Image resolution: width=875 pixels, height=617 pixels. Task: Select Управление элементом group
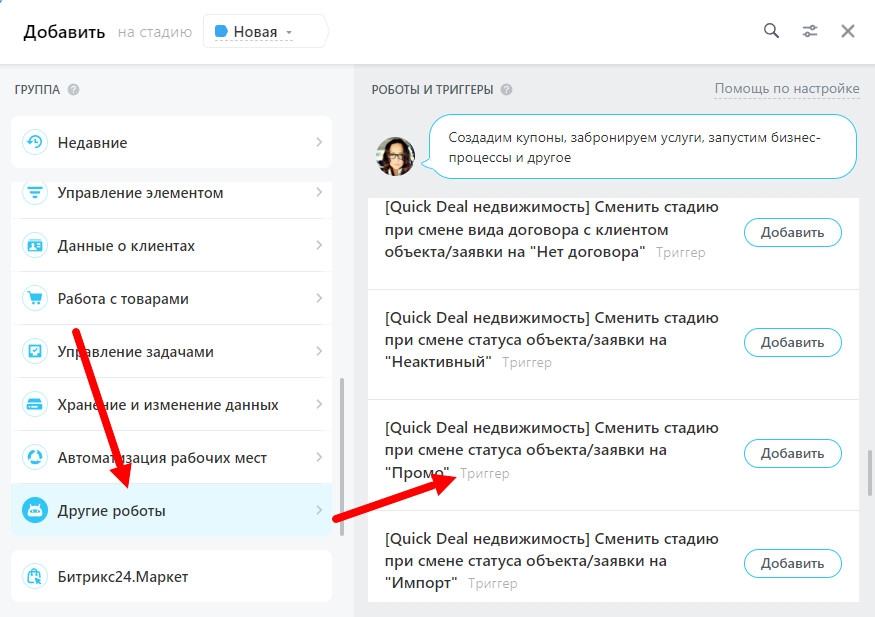[x=140, y=193]
